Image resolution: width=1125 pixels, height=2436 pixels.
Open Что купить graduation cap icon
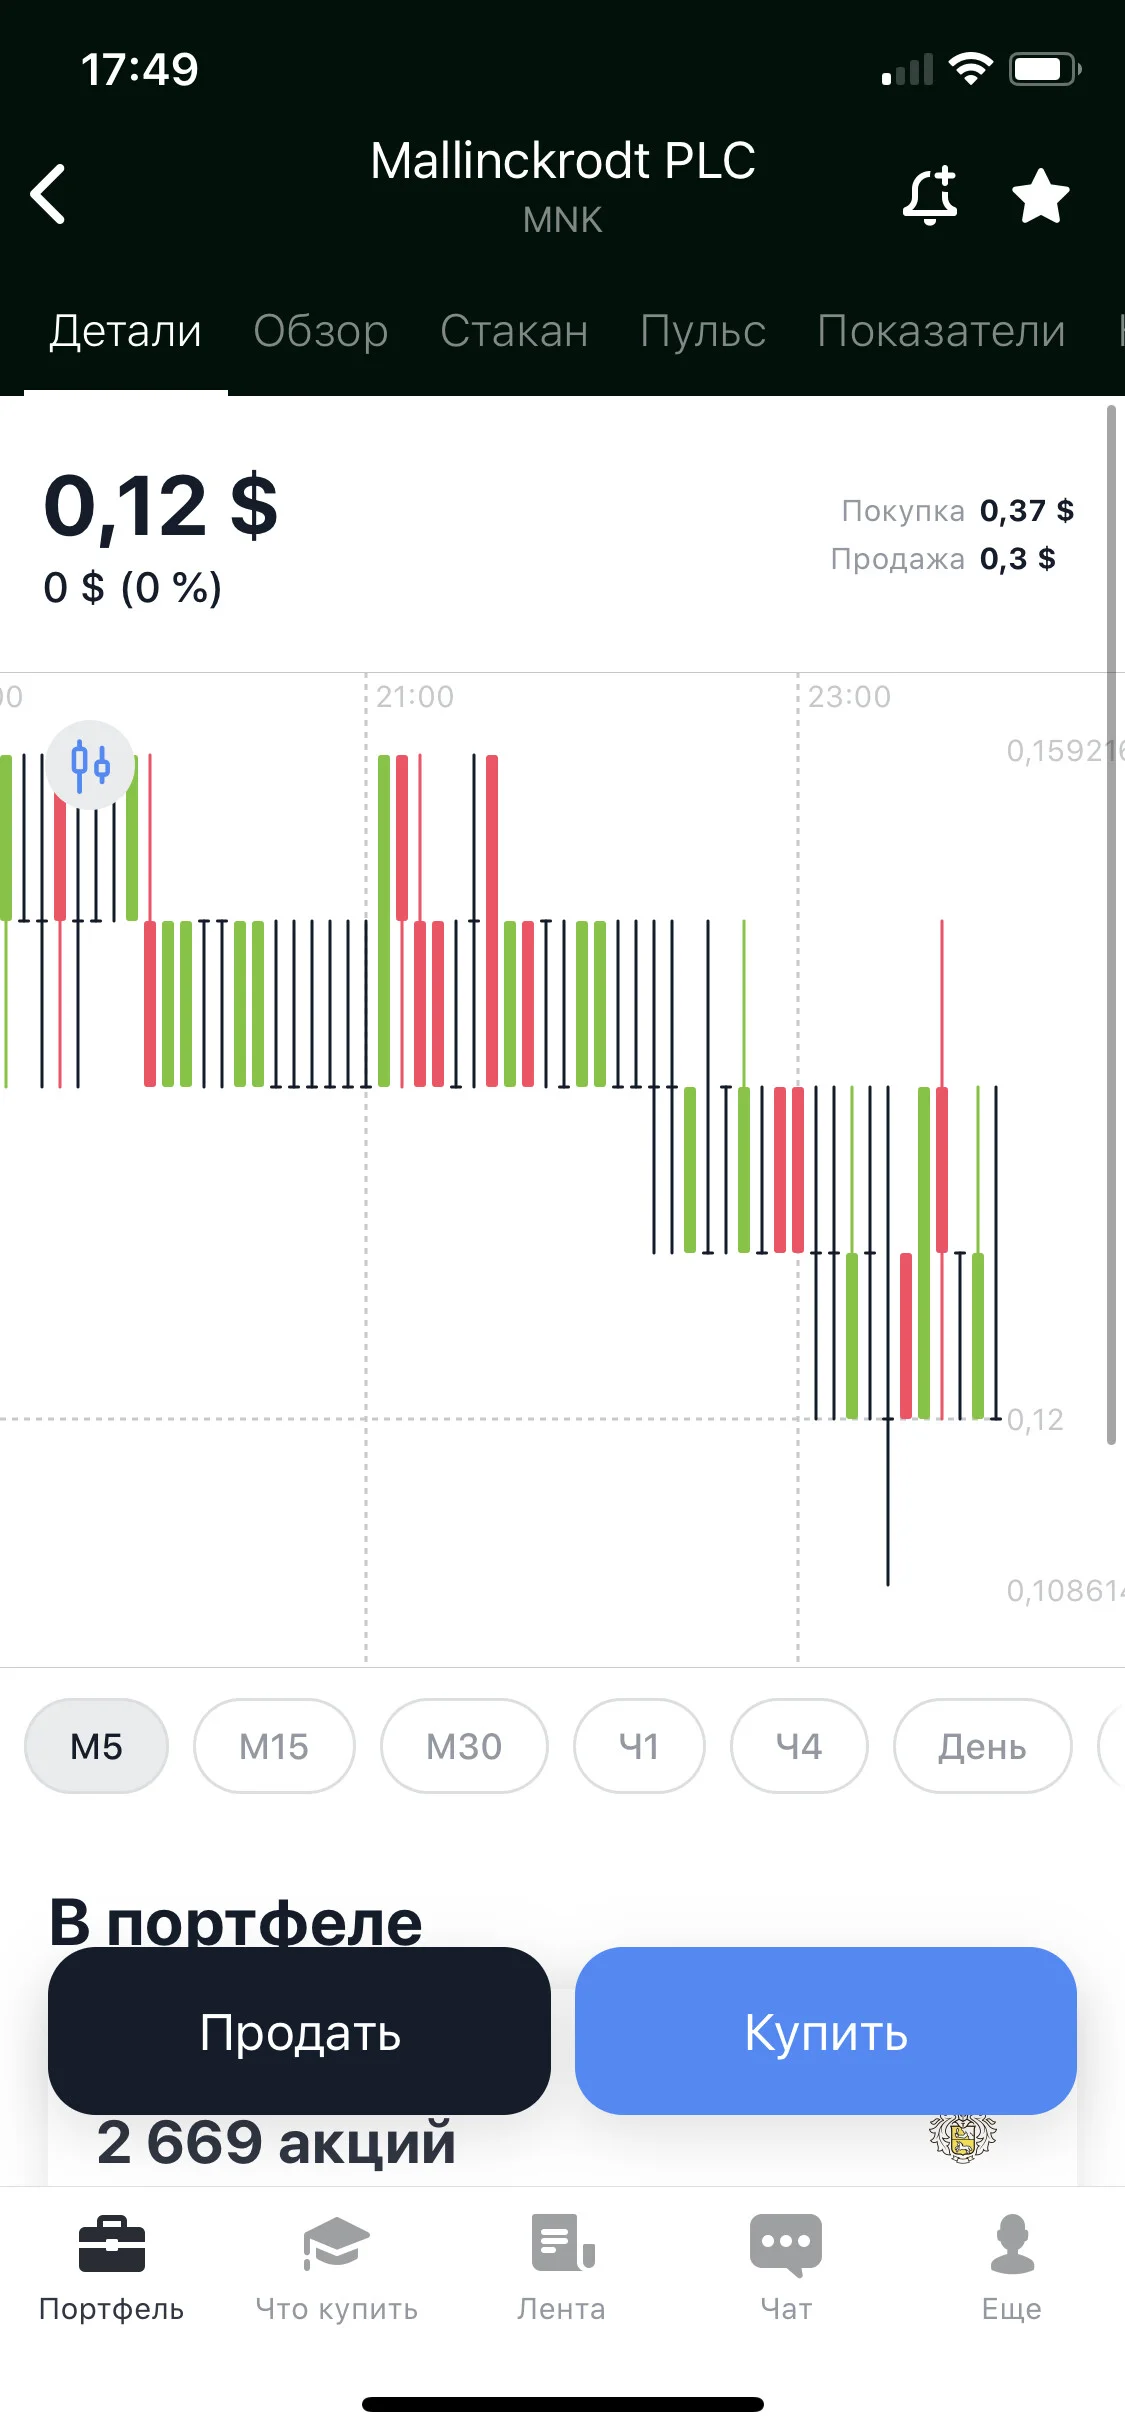[336, 2244]
